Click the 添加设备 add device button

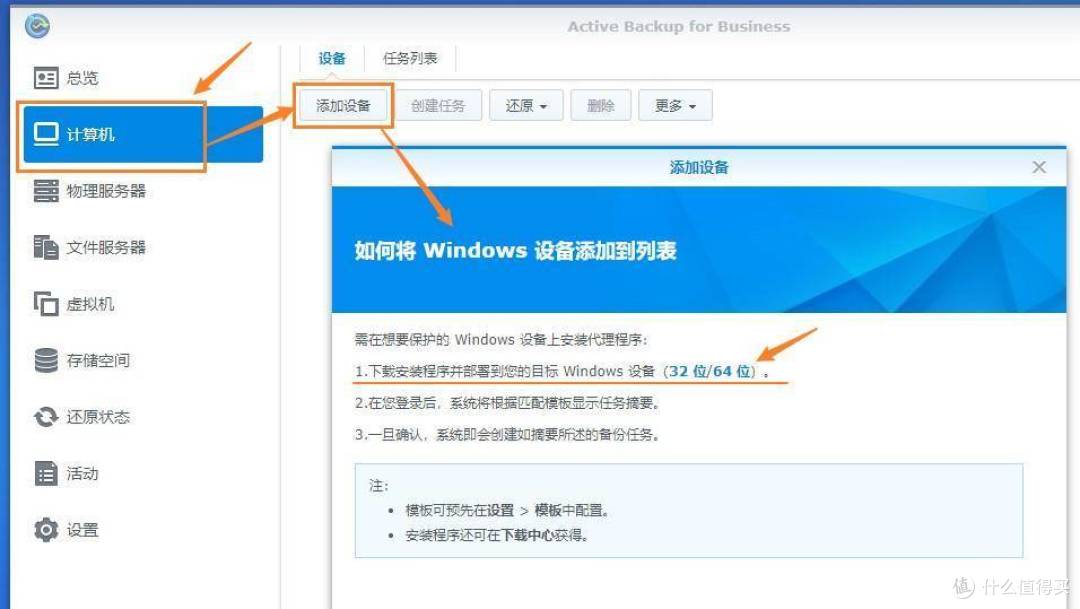click(344, 105)
